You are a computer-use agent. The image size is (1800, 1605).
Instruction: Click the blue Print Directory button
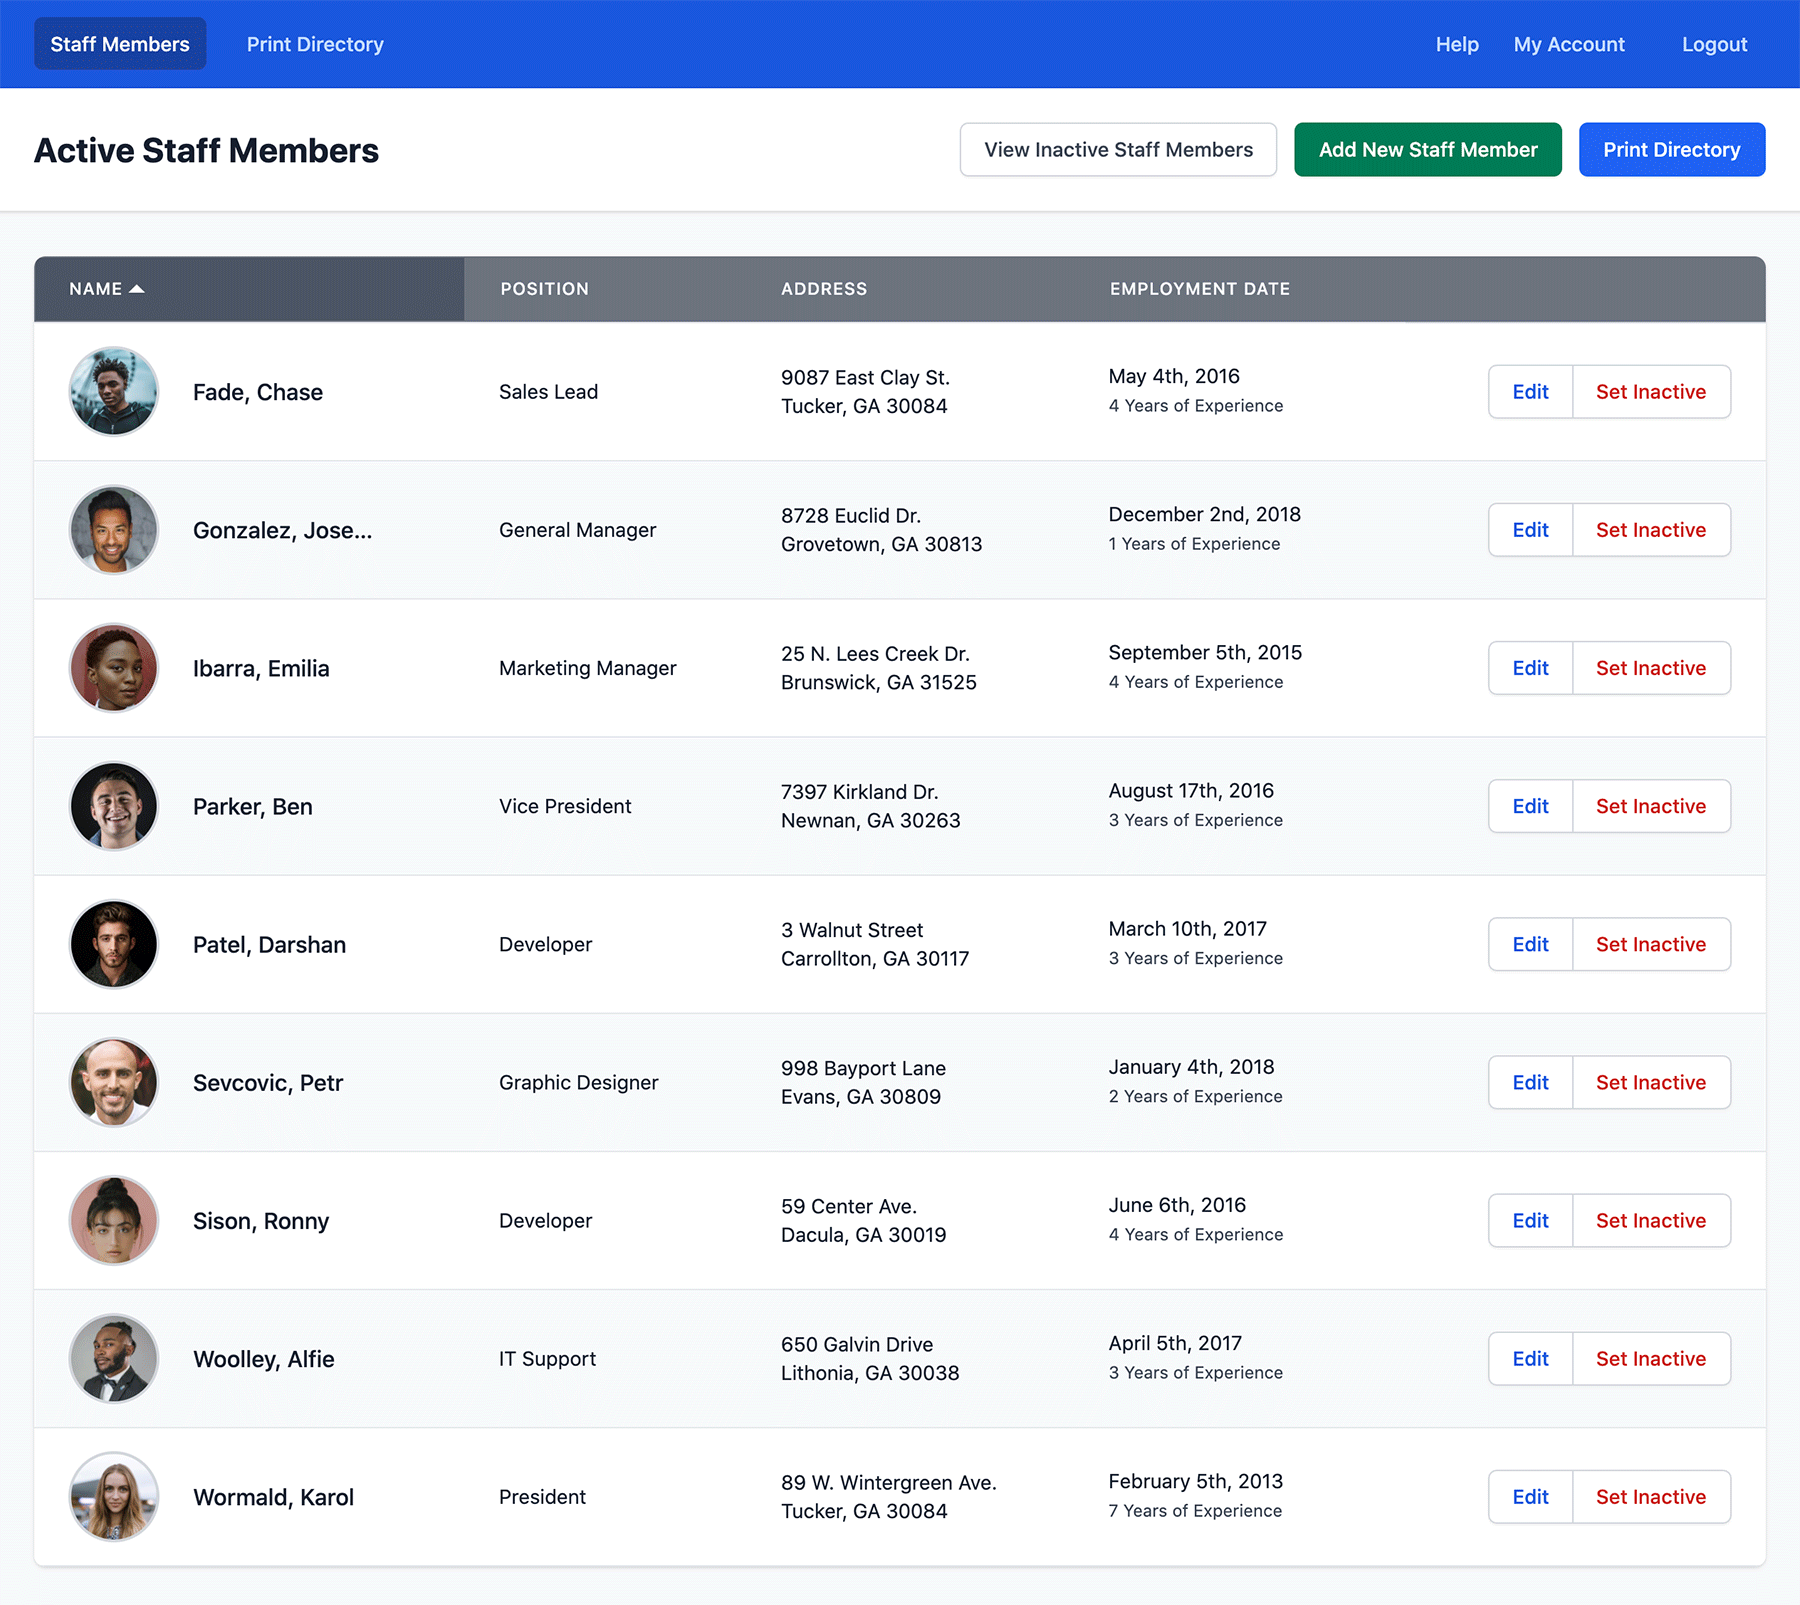pyautogui.click(x=1671, y=149)
